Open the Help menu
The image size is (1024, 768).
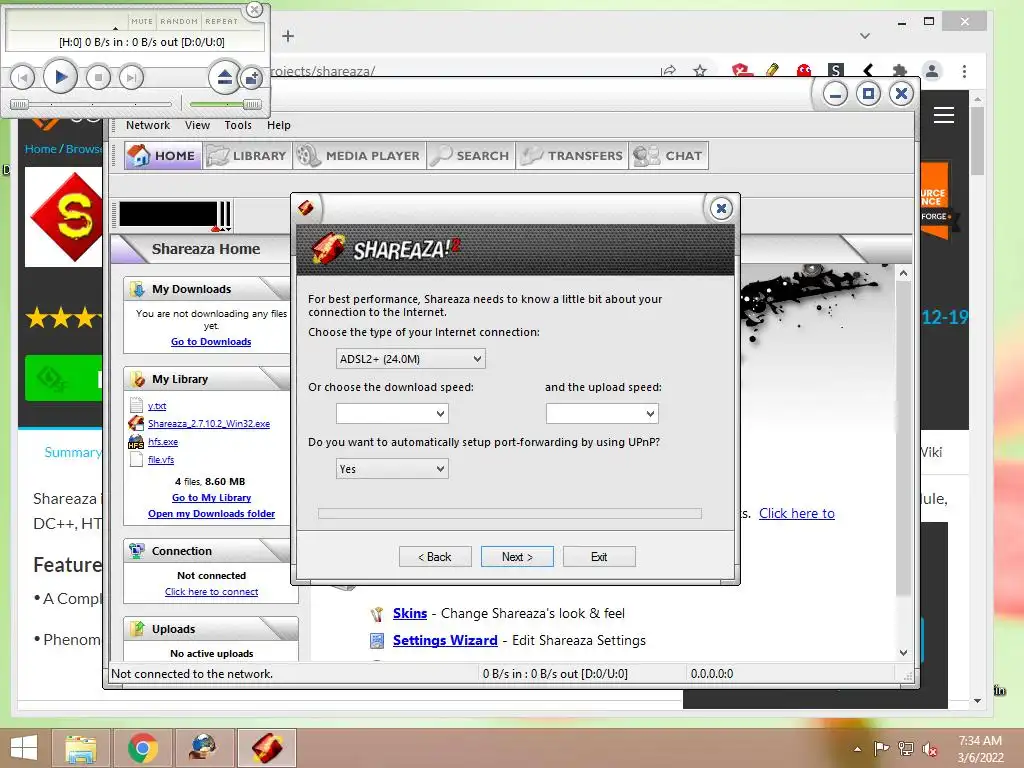tap(278, 125)
